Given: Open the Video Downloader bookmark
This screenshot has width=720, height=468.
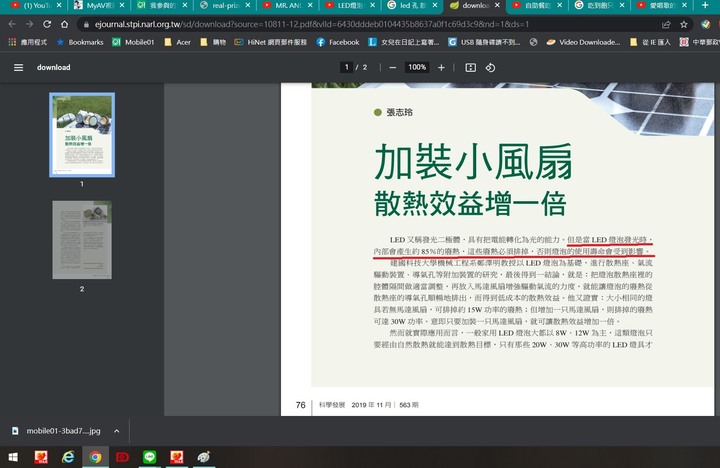Looking at the screenshot, I should (x=583, y=42).
